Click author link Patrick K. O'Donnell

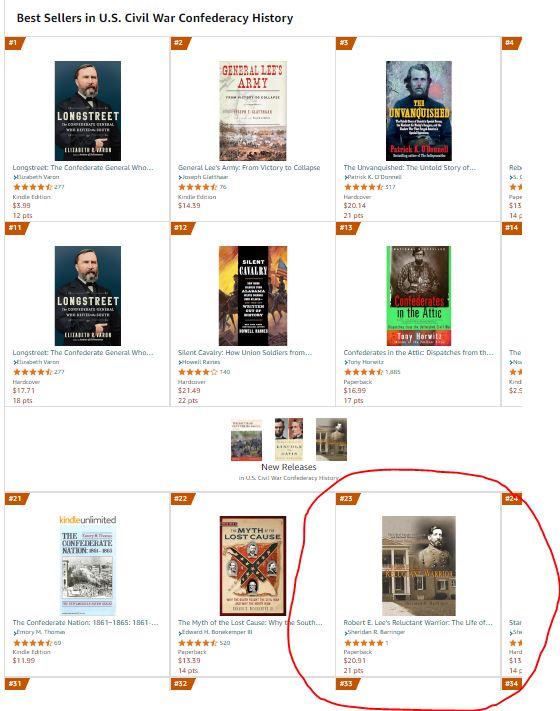tap(374, 177)
